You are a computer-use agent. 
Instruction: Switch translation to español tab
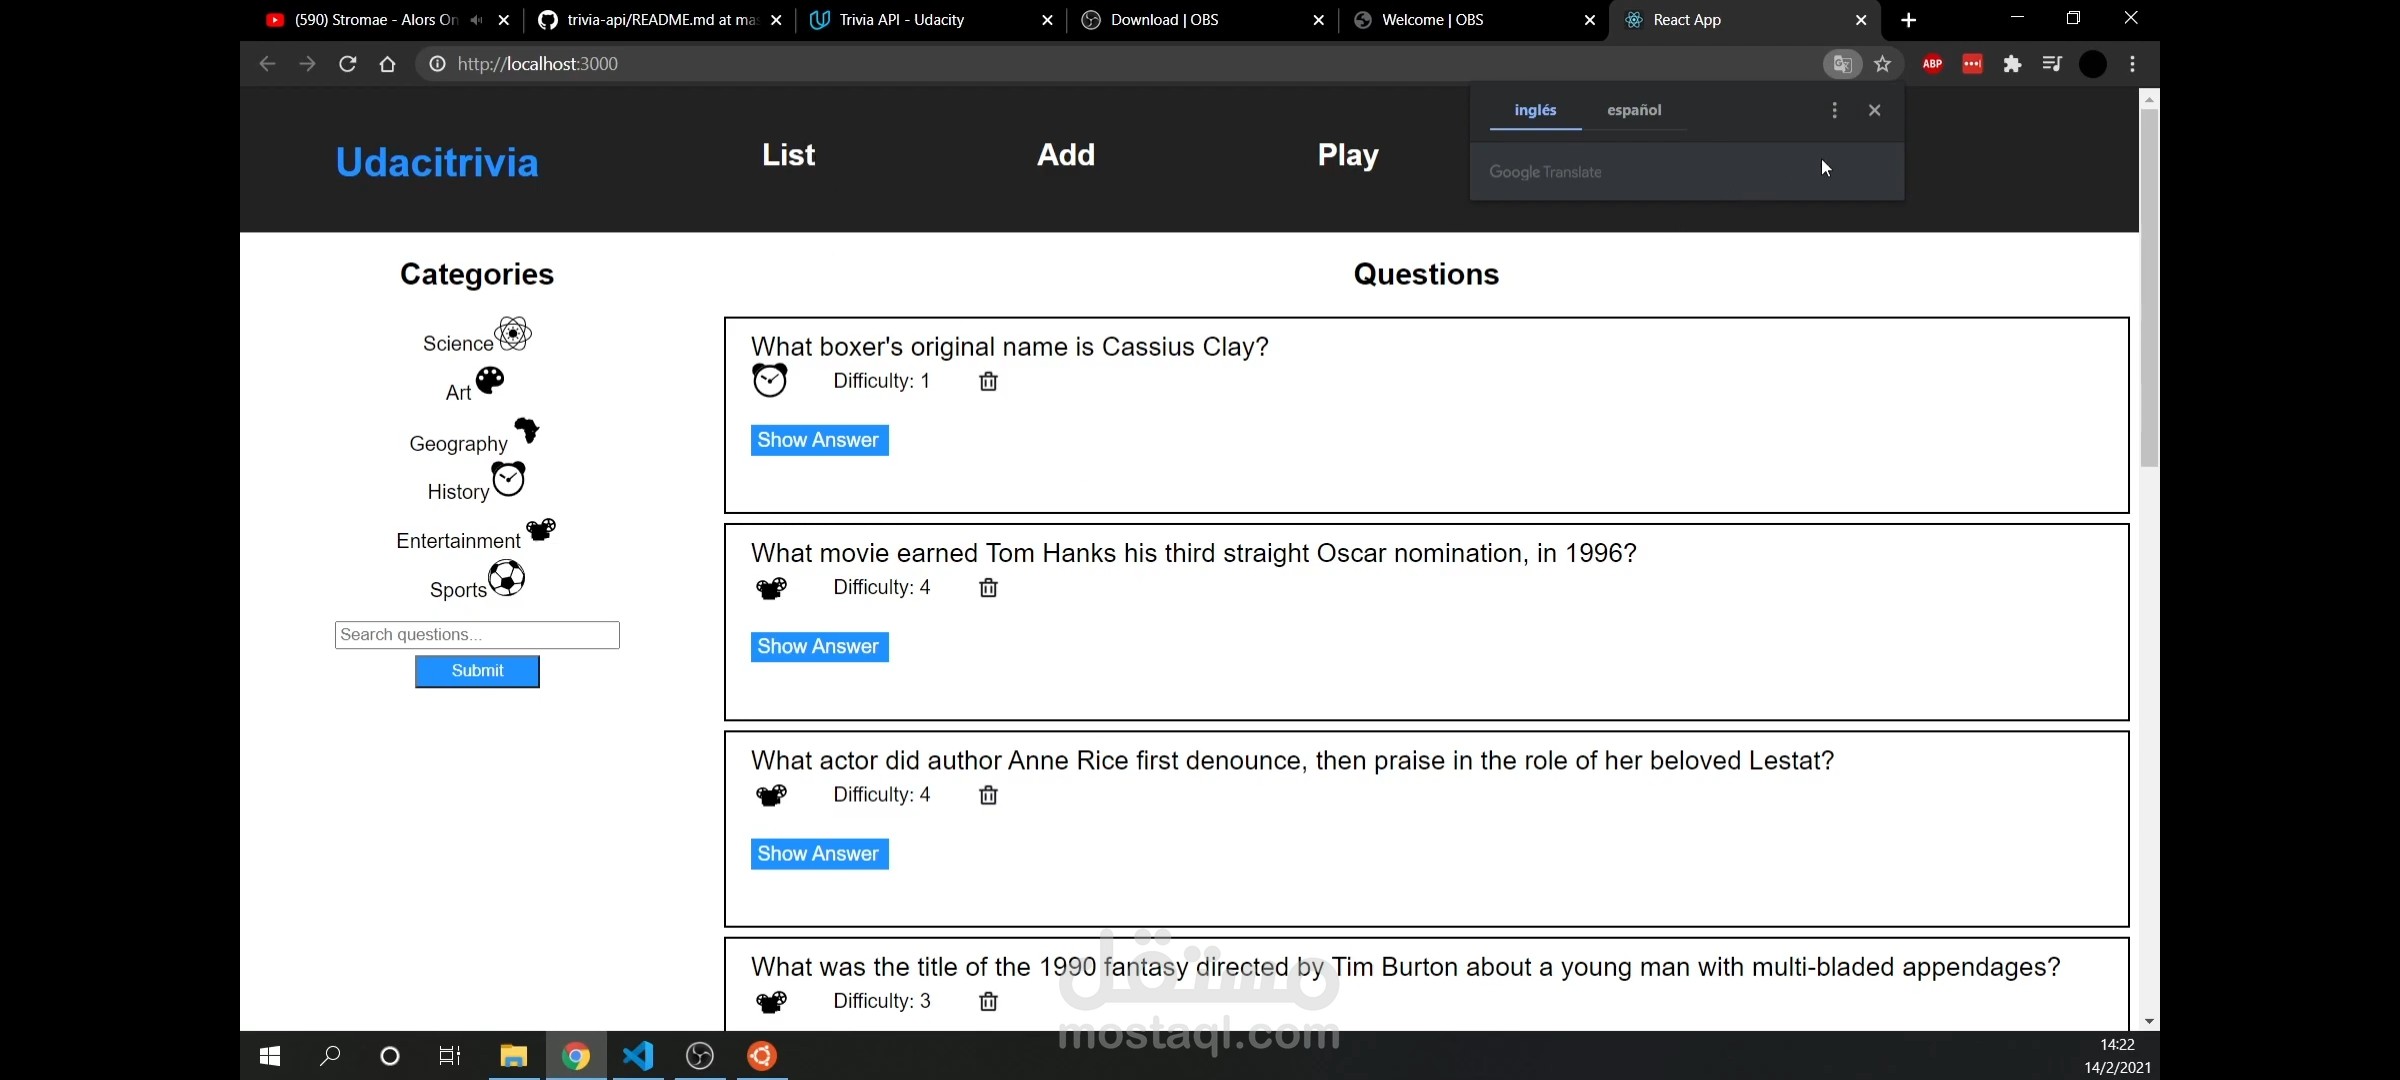point(1634,110)
